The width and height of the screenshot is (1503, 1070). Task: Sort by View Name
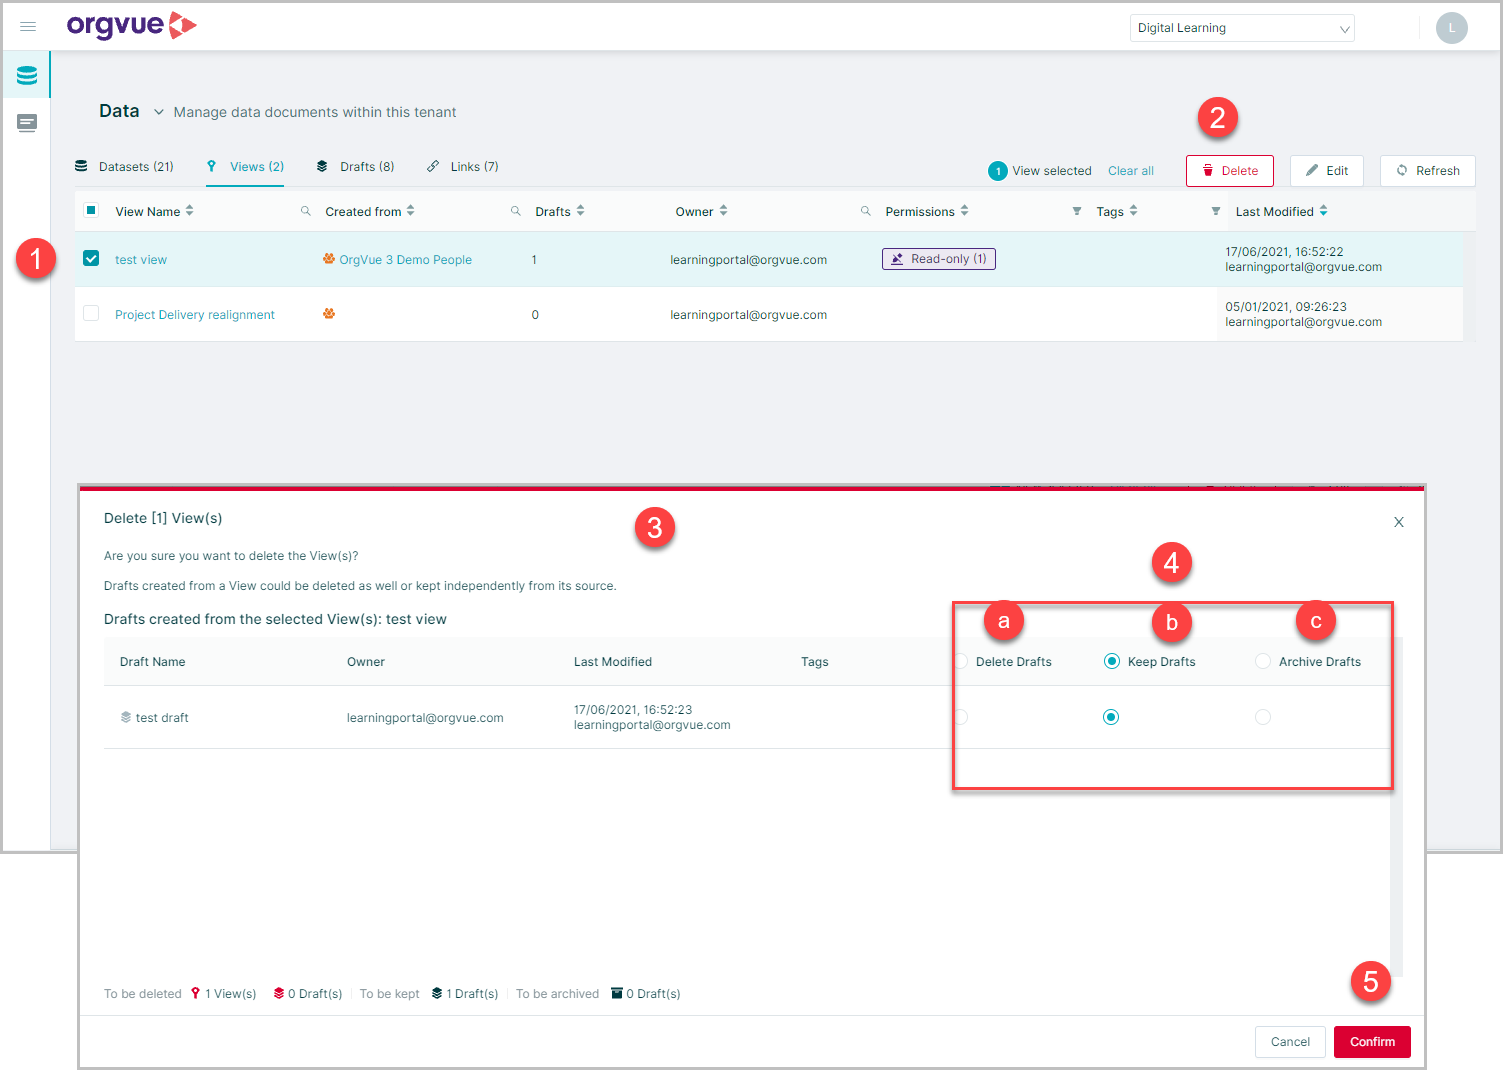pyautogui.click(x=190, y=211)
